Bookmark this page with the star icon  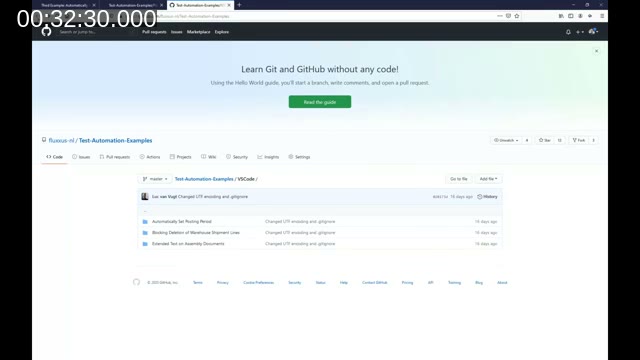pos(517,16)
